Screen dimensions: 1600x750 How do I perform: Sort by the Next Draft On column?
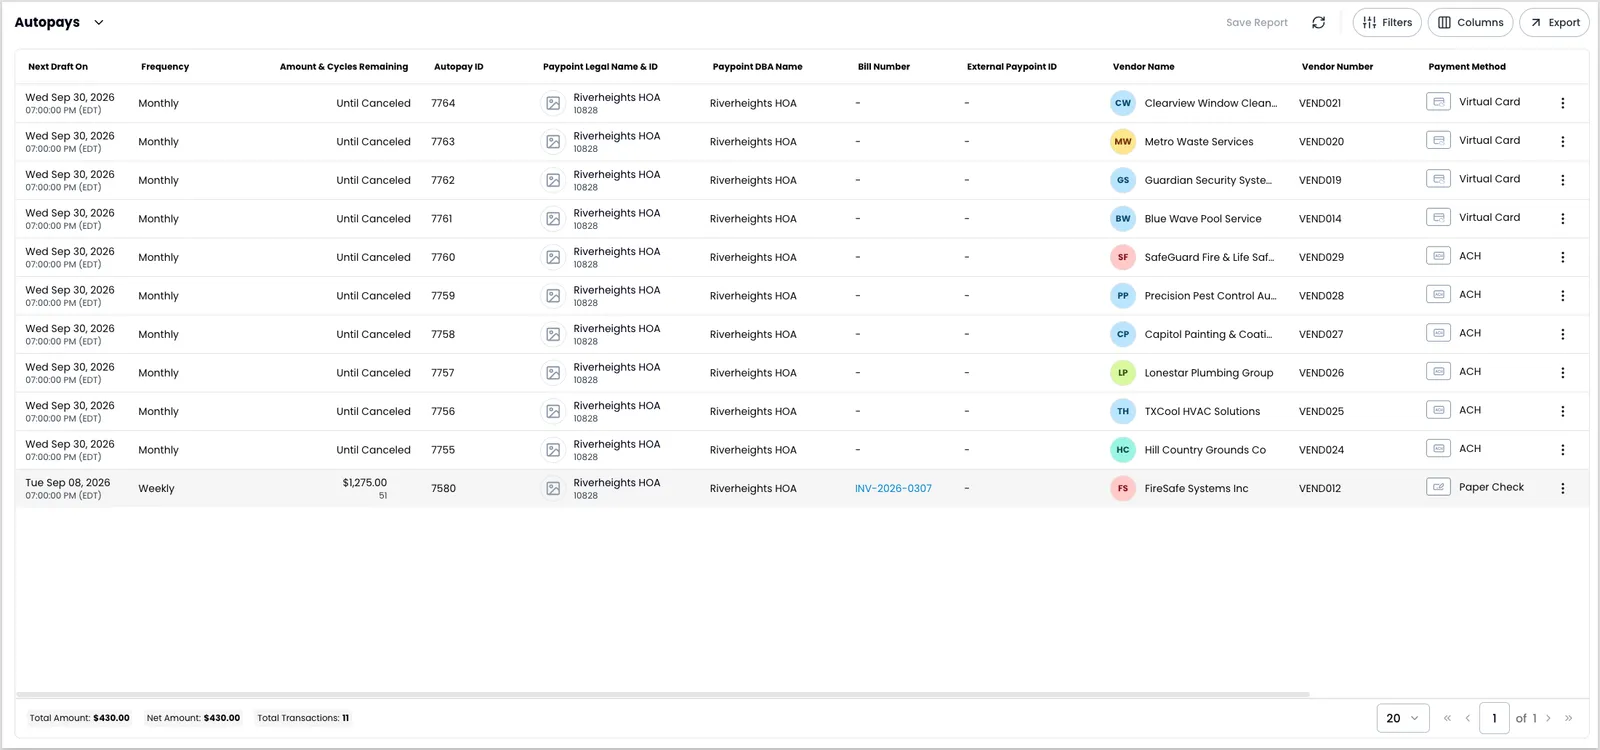click(x=58, y=67)
